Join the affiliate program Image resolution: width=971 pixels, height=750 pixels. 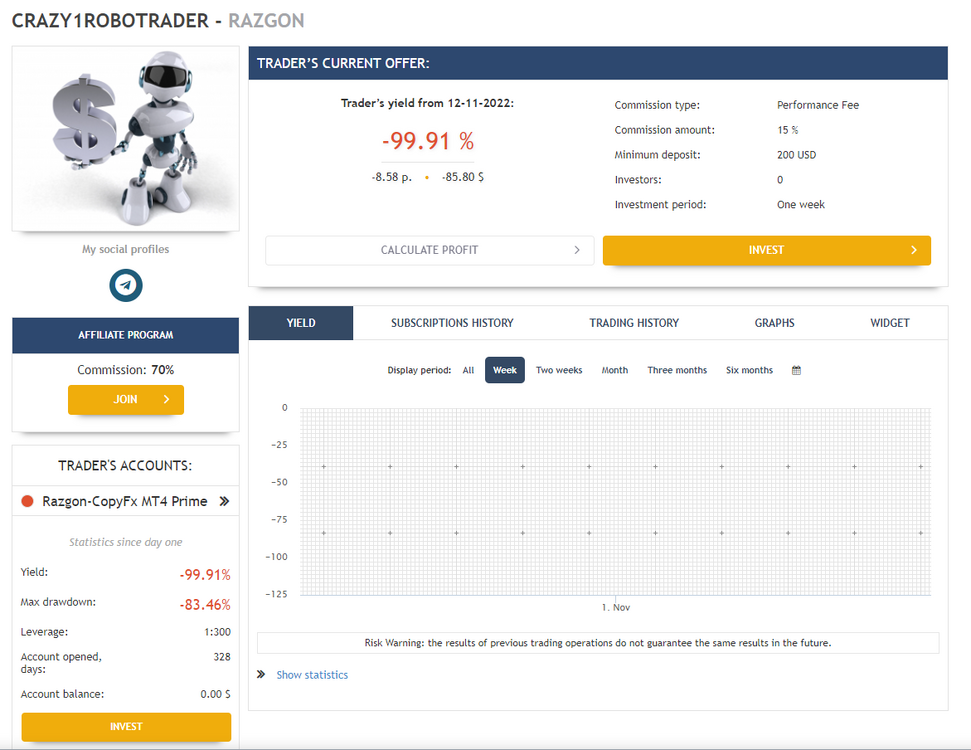tap(126, 399)
